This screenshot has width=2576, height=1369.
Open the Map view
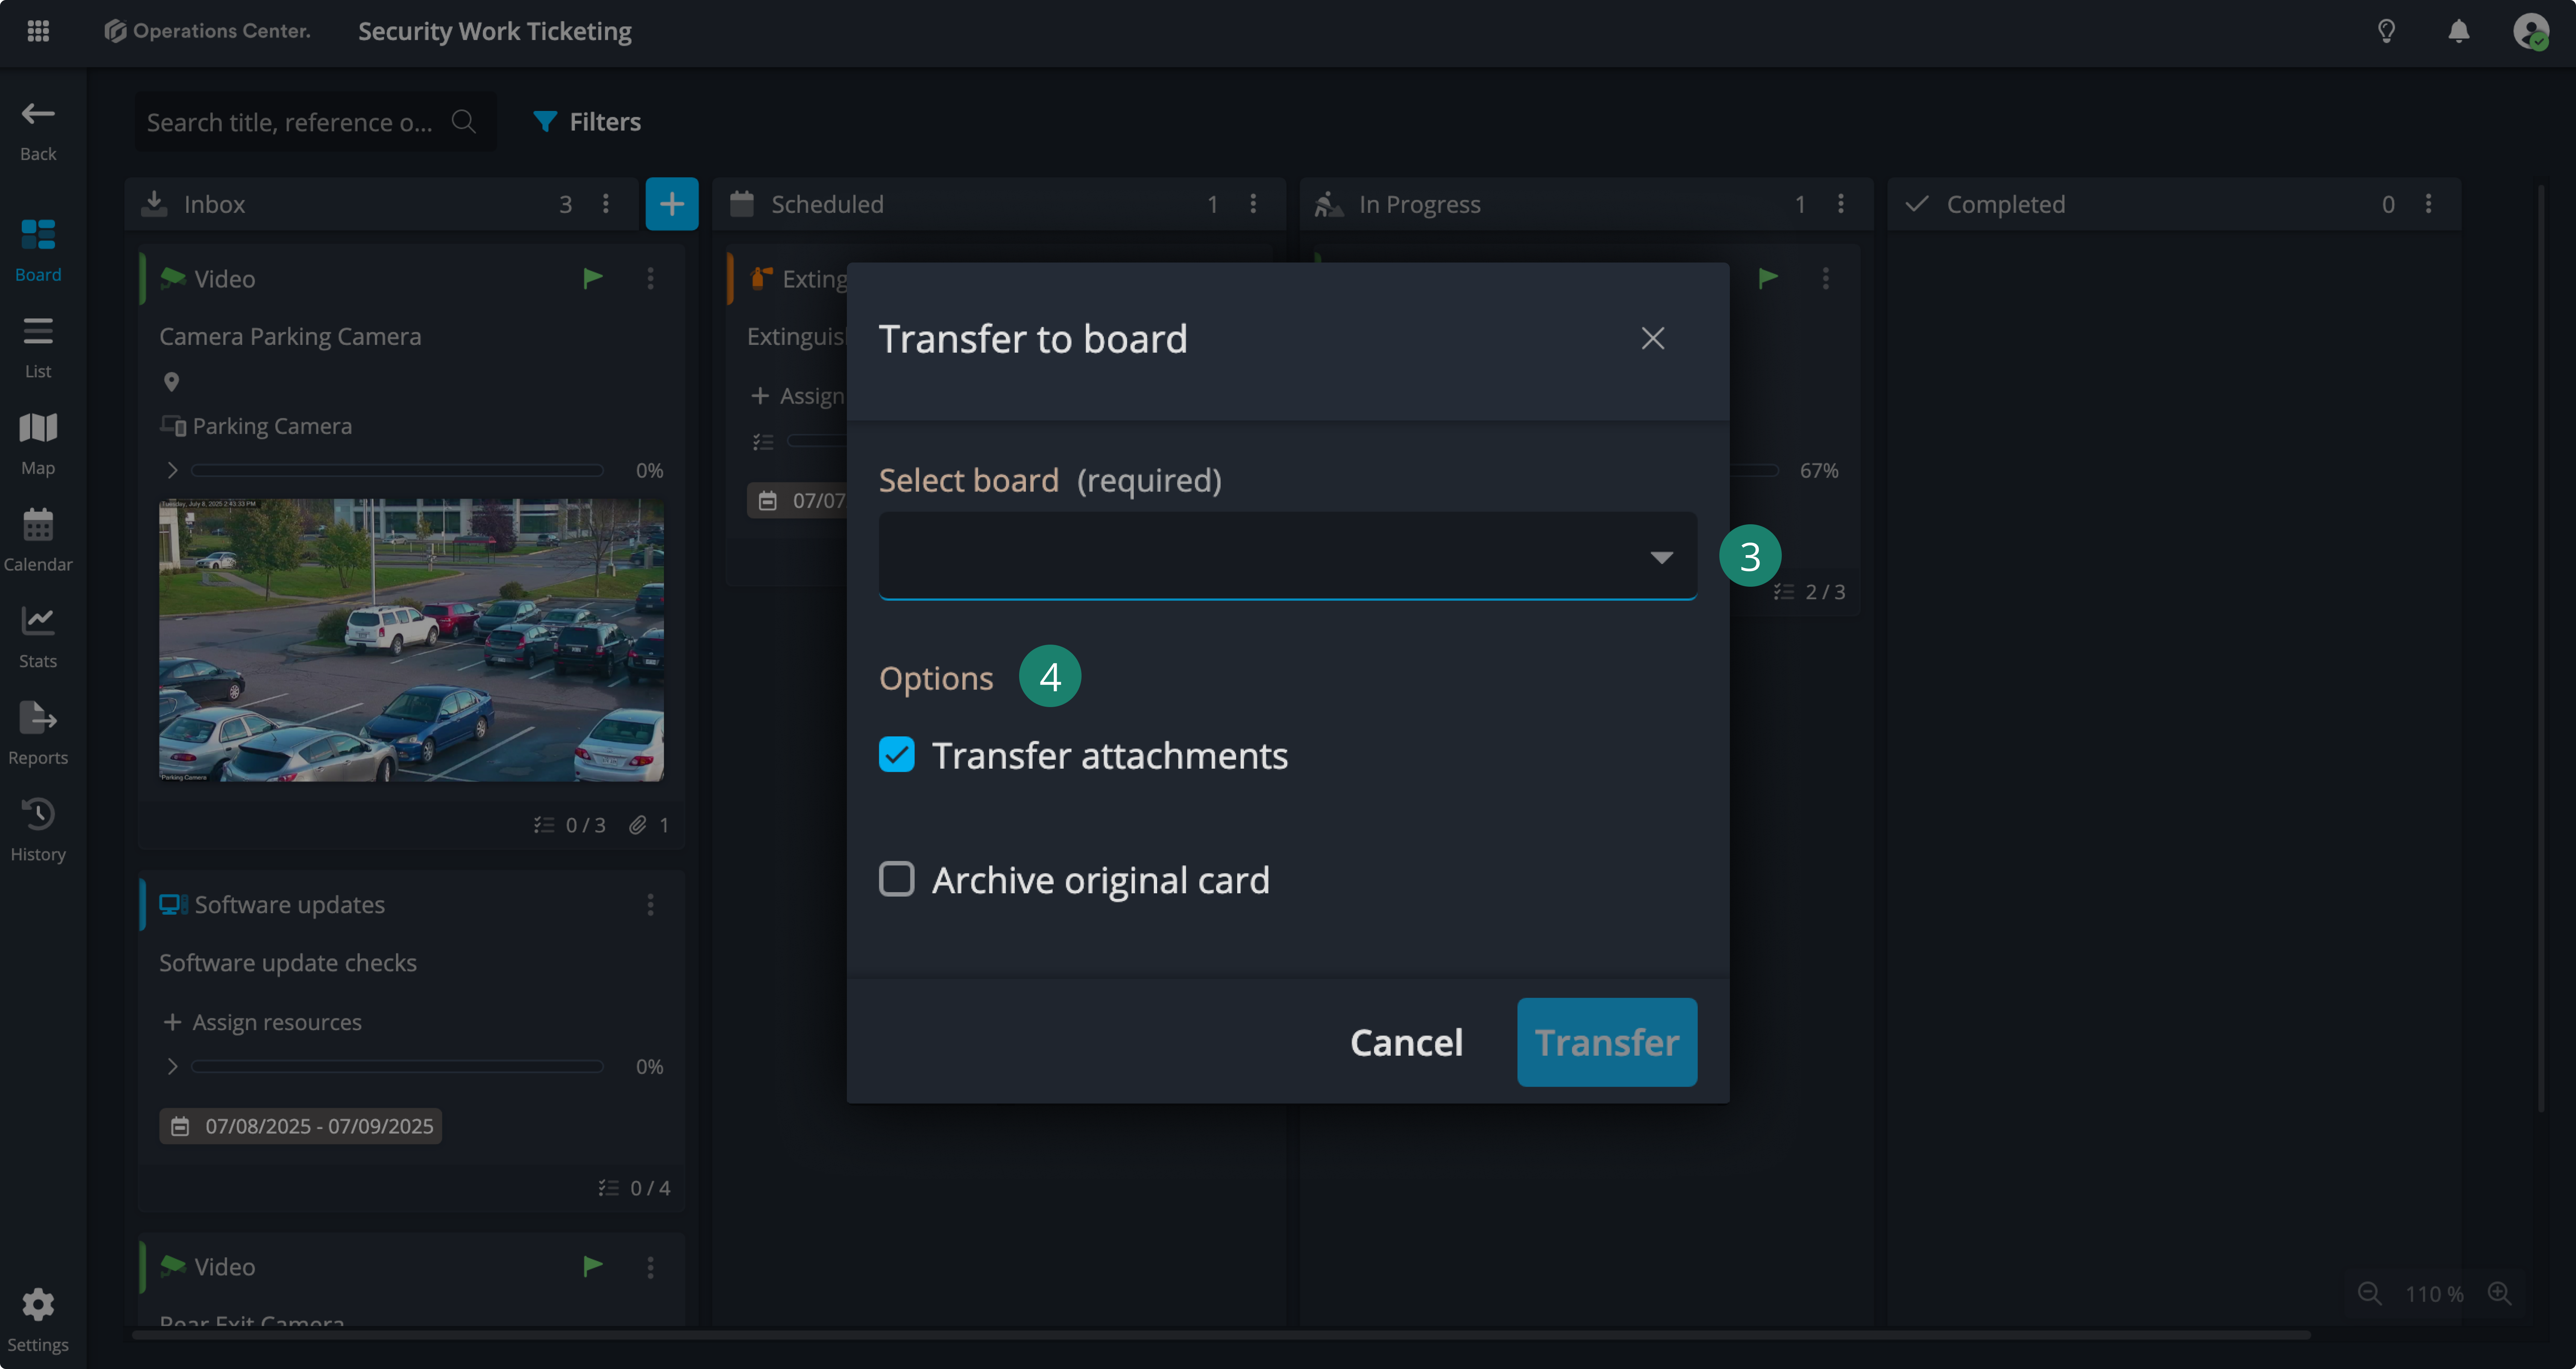click(x=38, y=444)
